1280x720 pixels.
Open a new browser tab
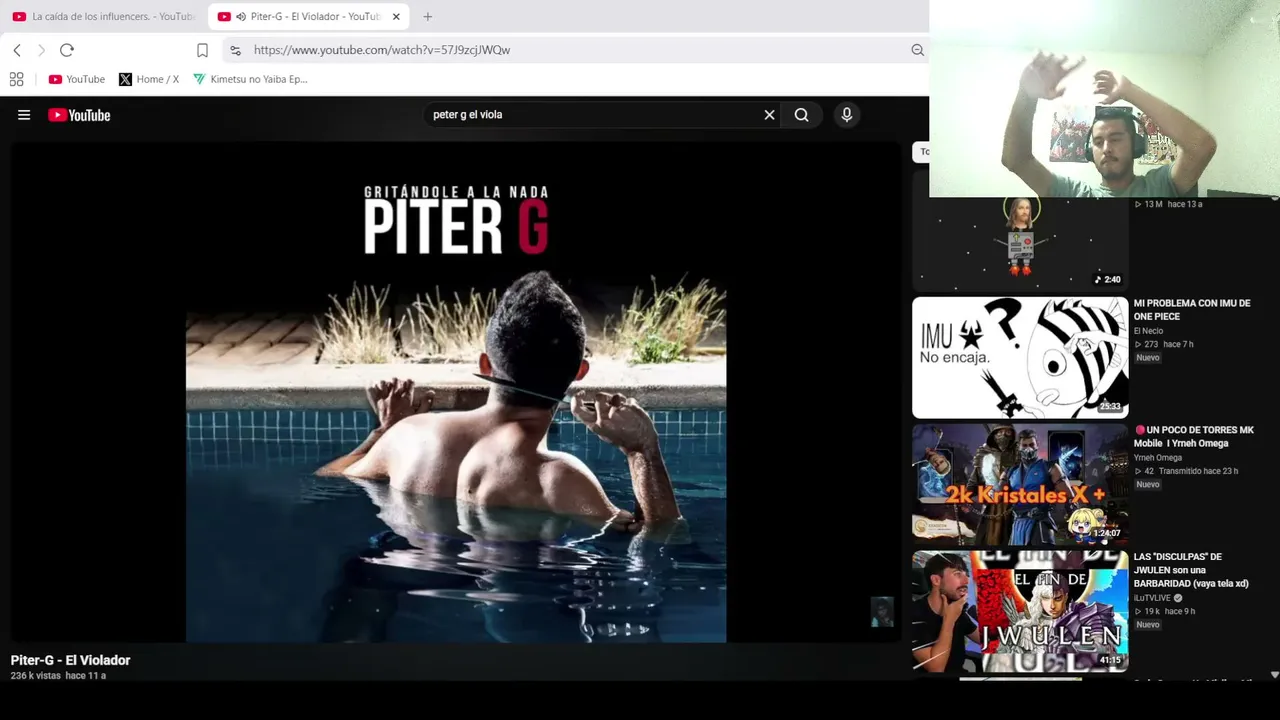coord(428,17)
